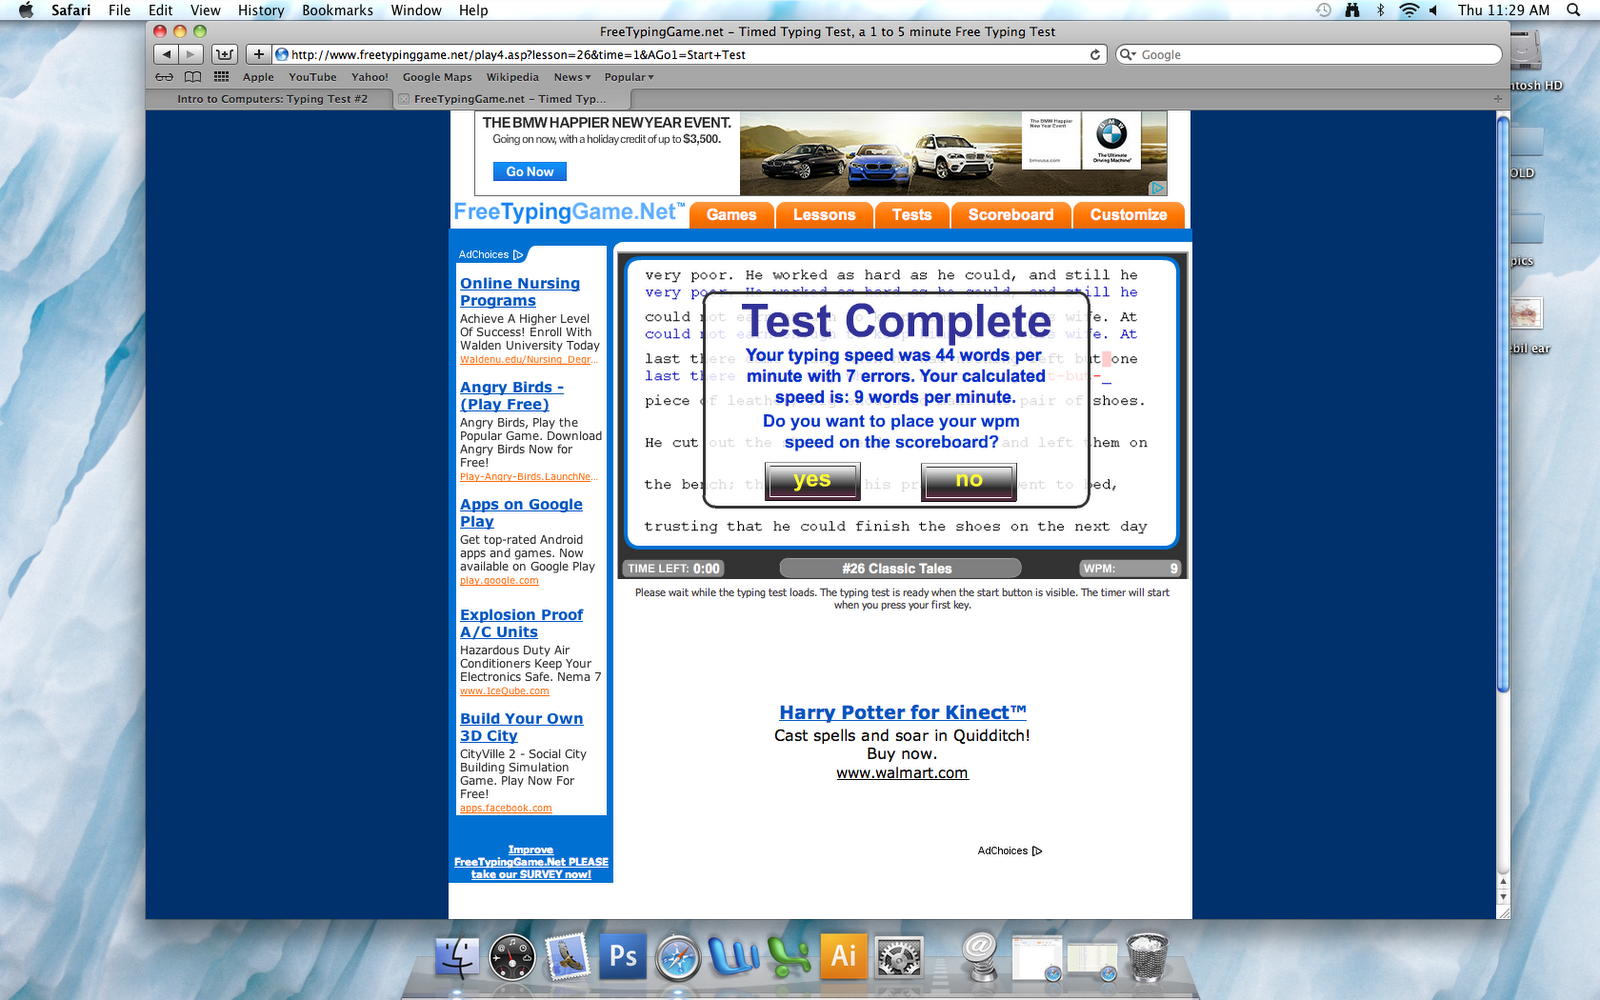Open the History menu

click(x=261, y=10)
